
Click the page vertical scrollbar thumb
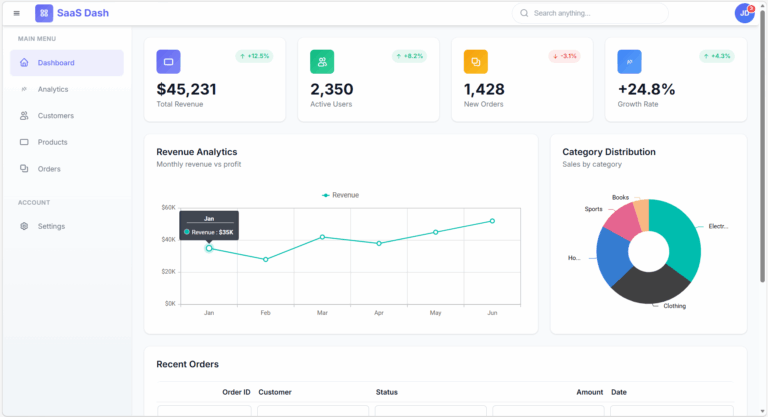point(763,145)
